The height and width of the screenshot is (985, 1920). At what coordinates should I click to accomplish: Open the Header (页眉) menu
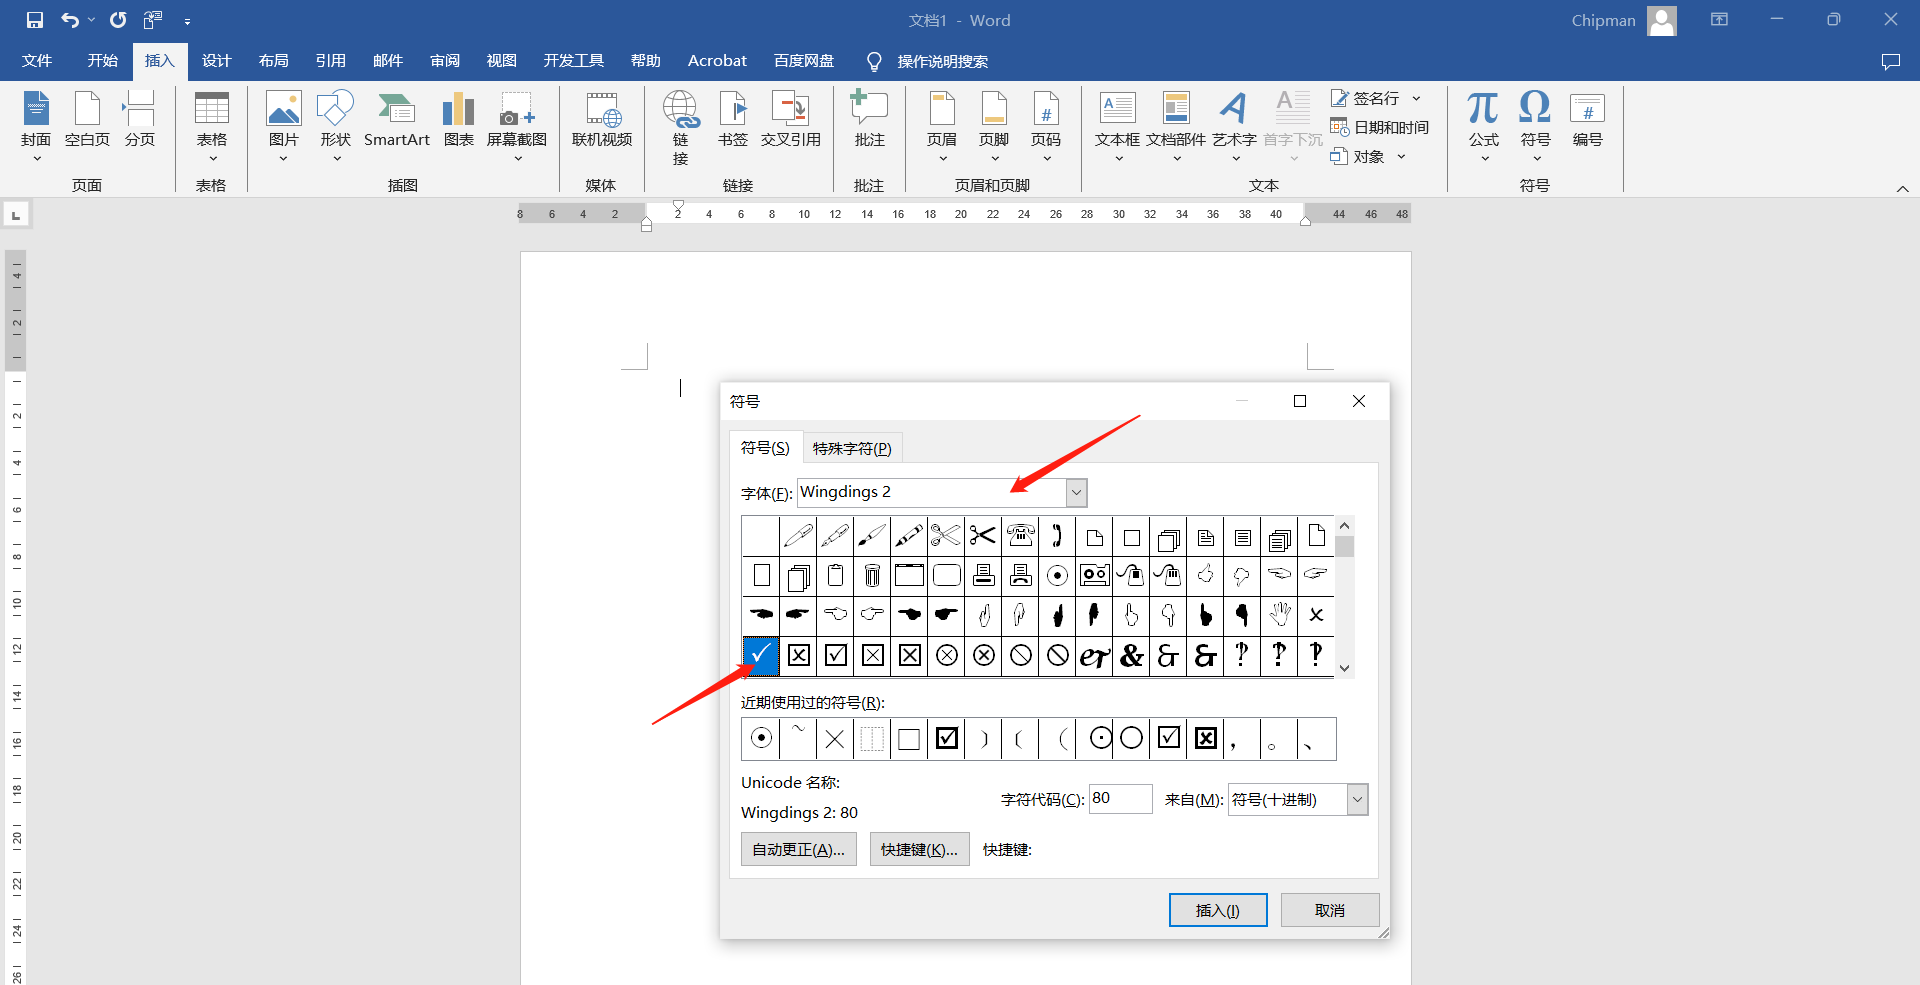pyautogui.click(x=942, y=127)
